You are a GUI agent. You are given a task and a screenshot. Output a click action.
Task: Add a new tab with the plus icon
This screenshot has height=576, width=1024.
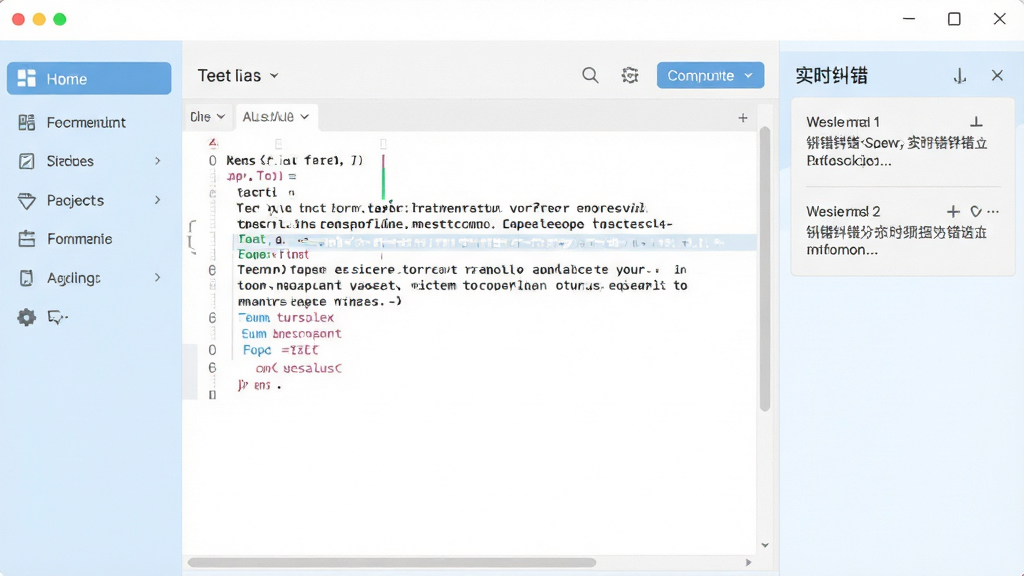[x=743, y=118]
